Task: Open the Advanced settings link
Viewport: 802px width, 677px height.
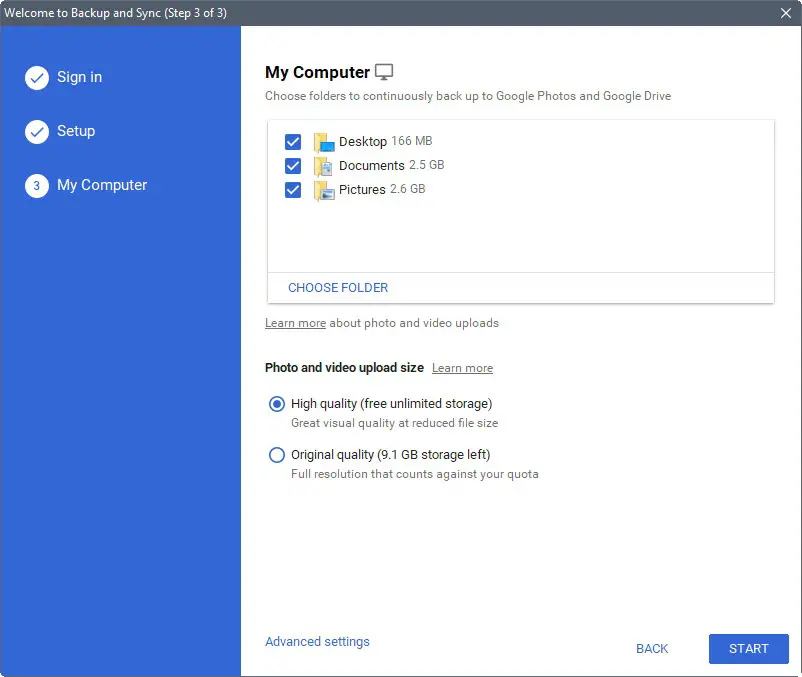Action: click(317, 642)
